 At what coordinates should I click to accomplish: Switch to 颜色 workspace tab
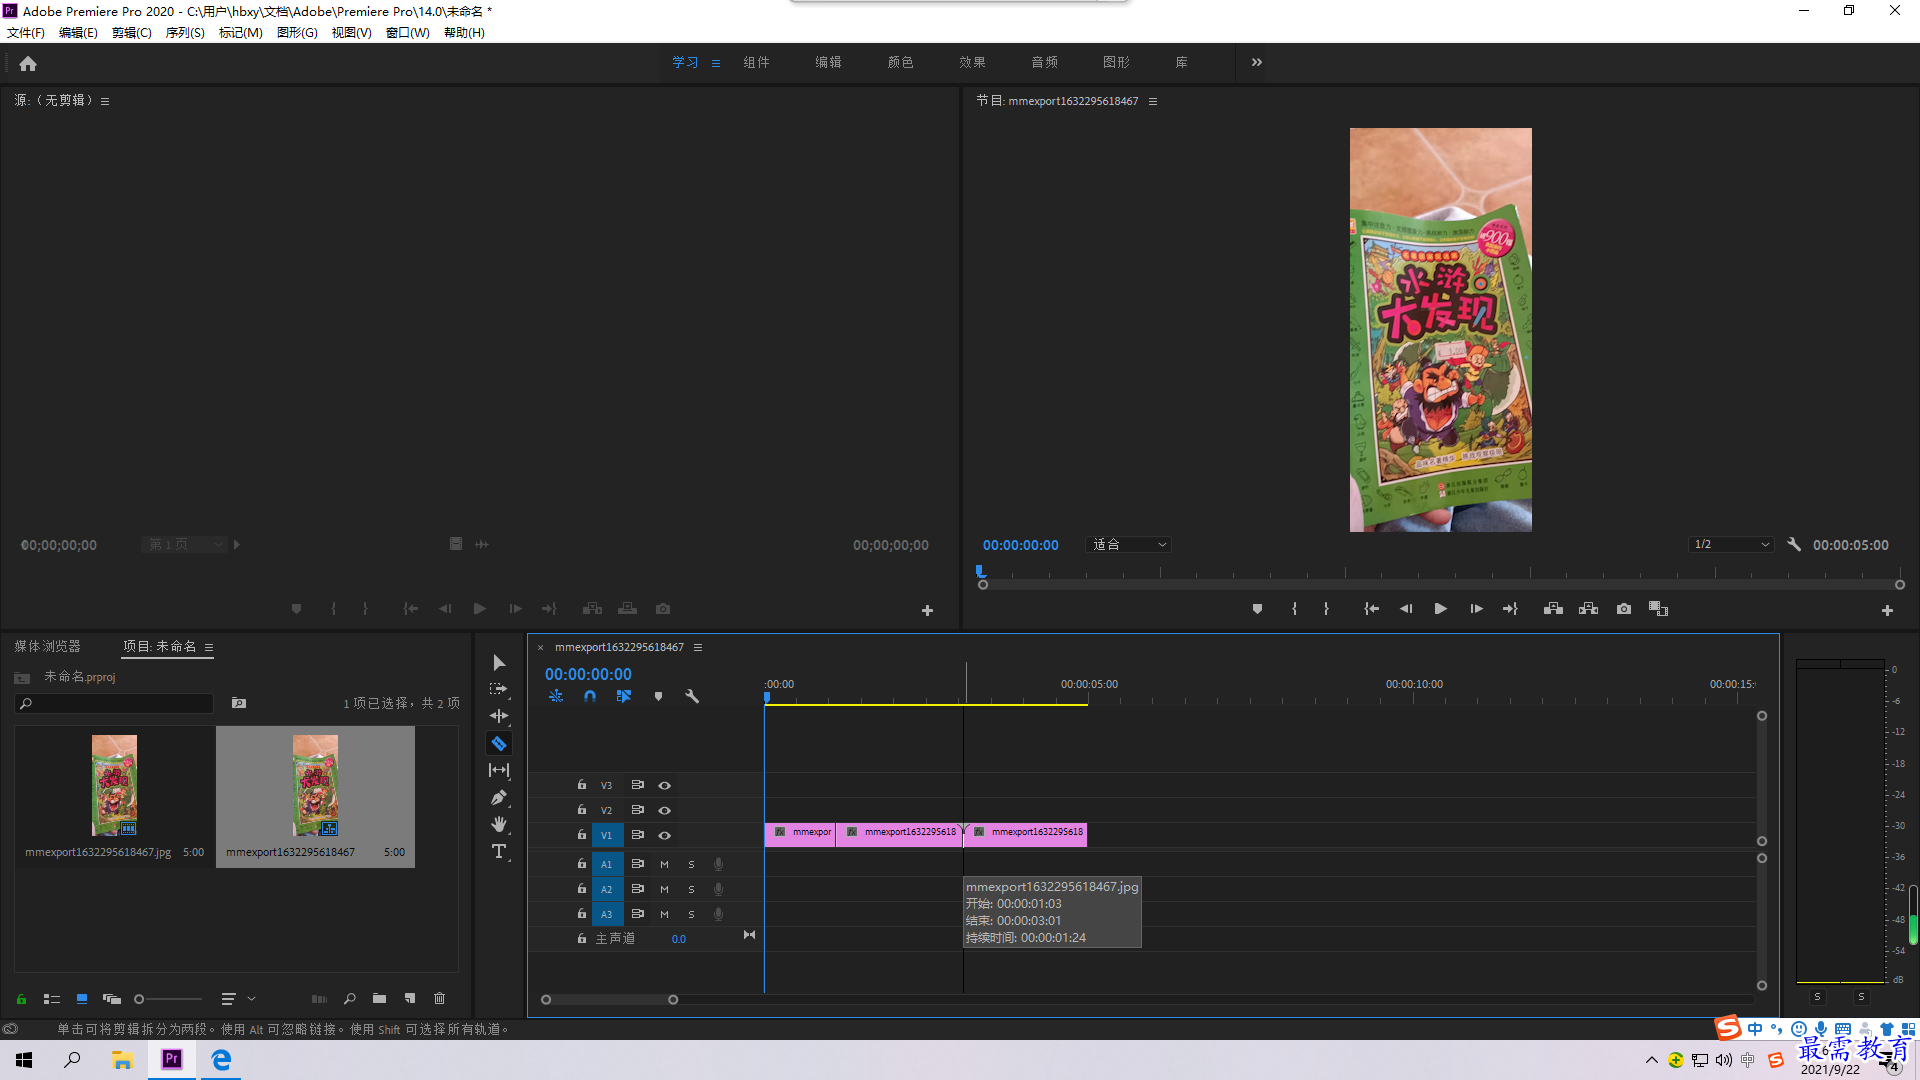[900, 62]
